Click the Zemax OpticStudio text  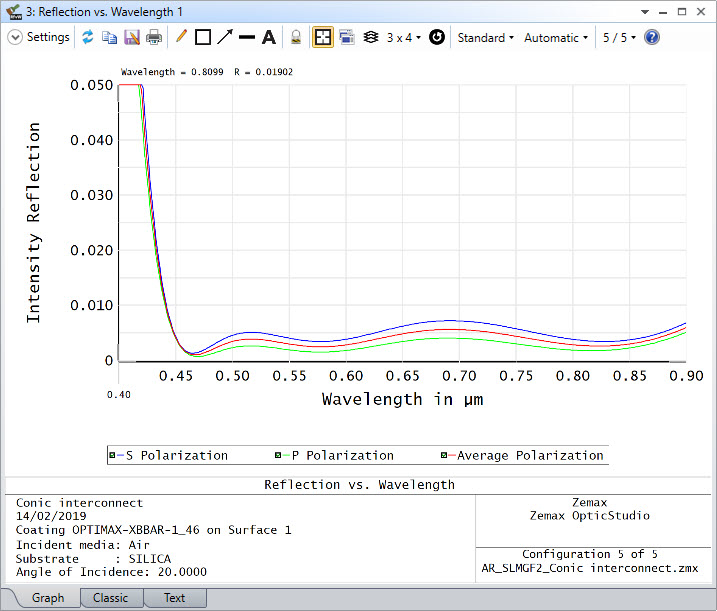(590, 516)
